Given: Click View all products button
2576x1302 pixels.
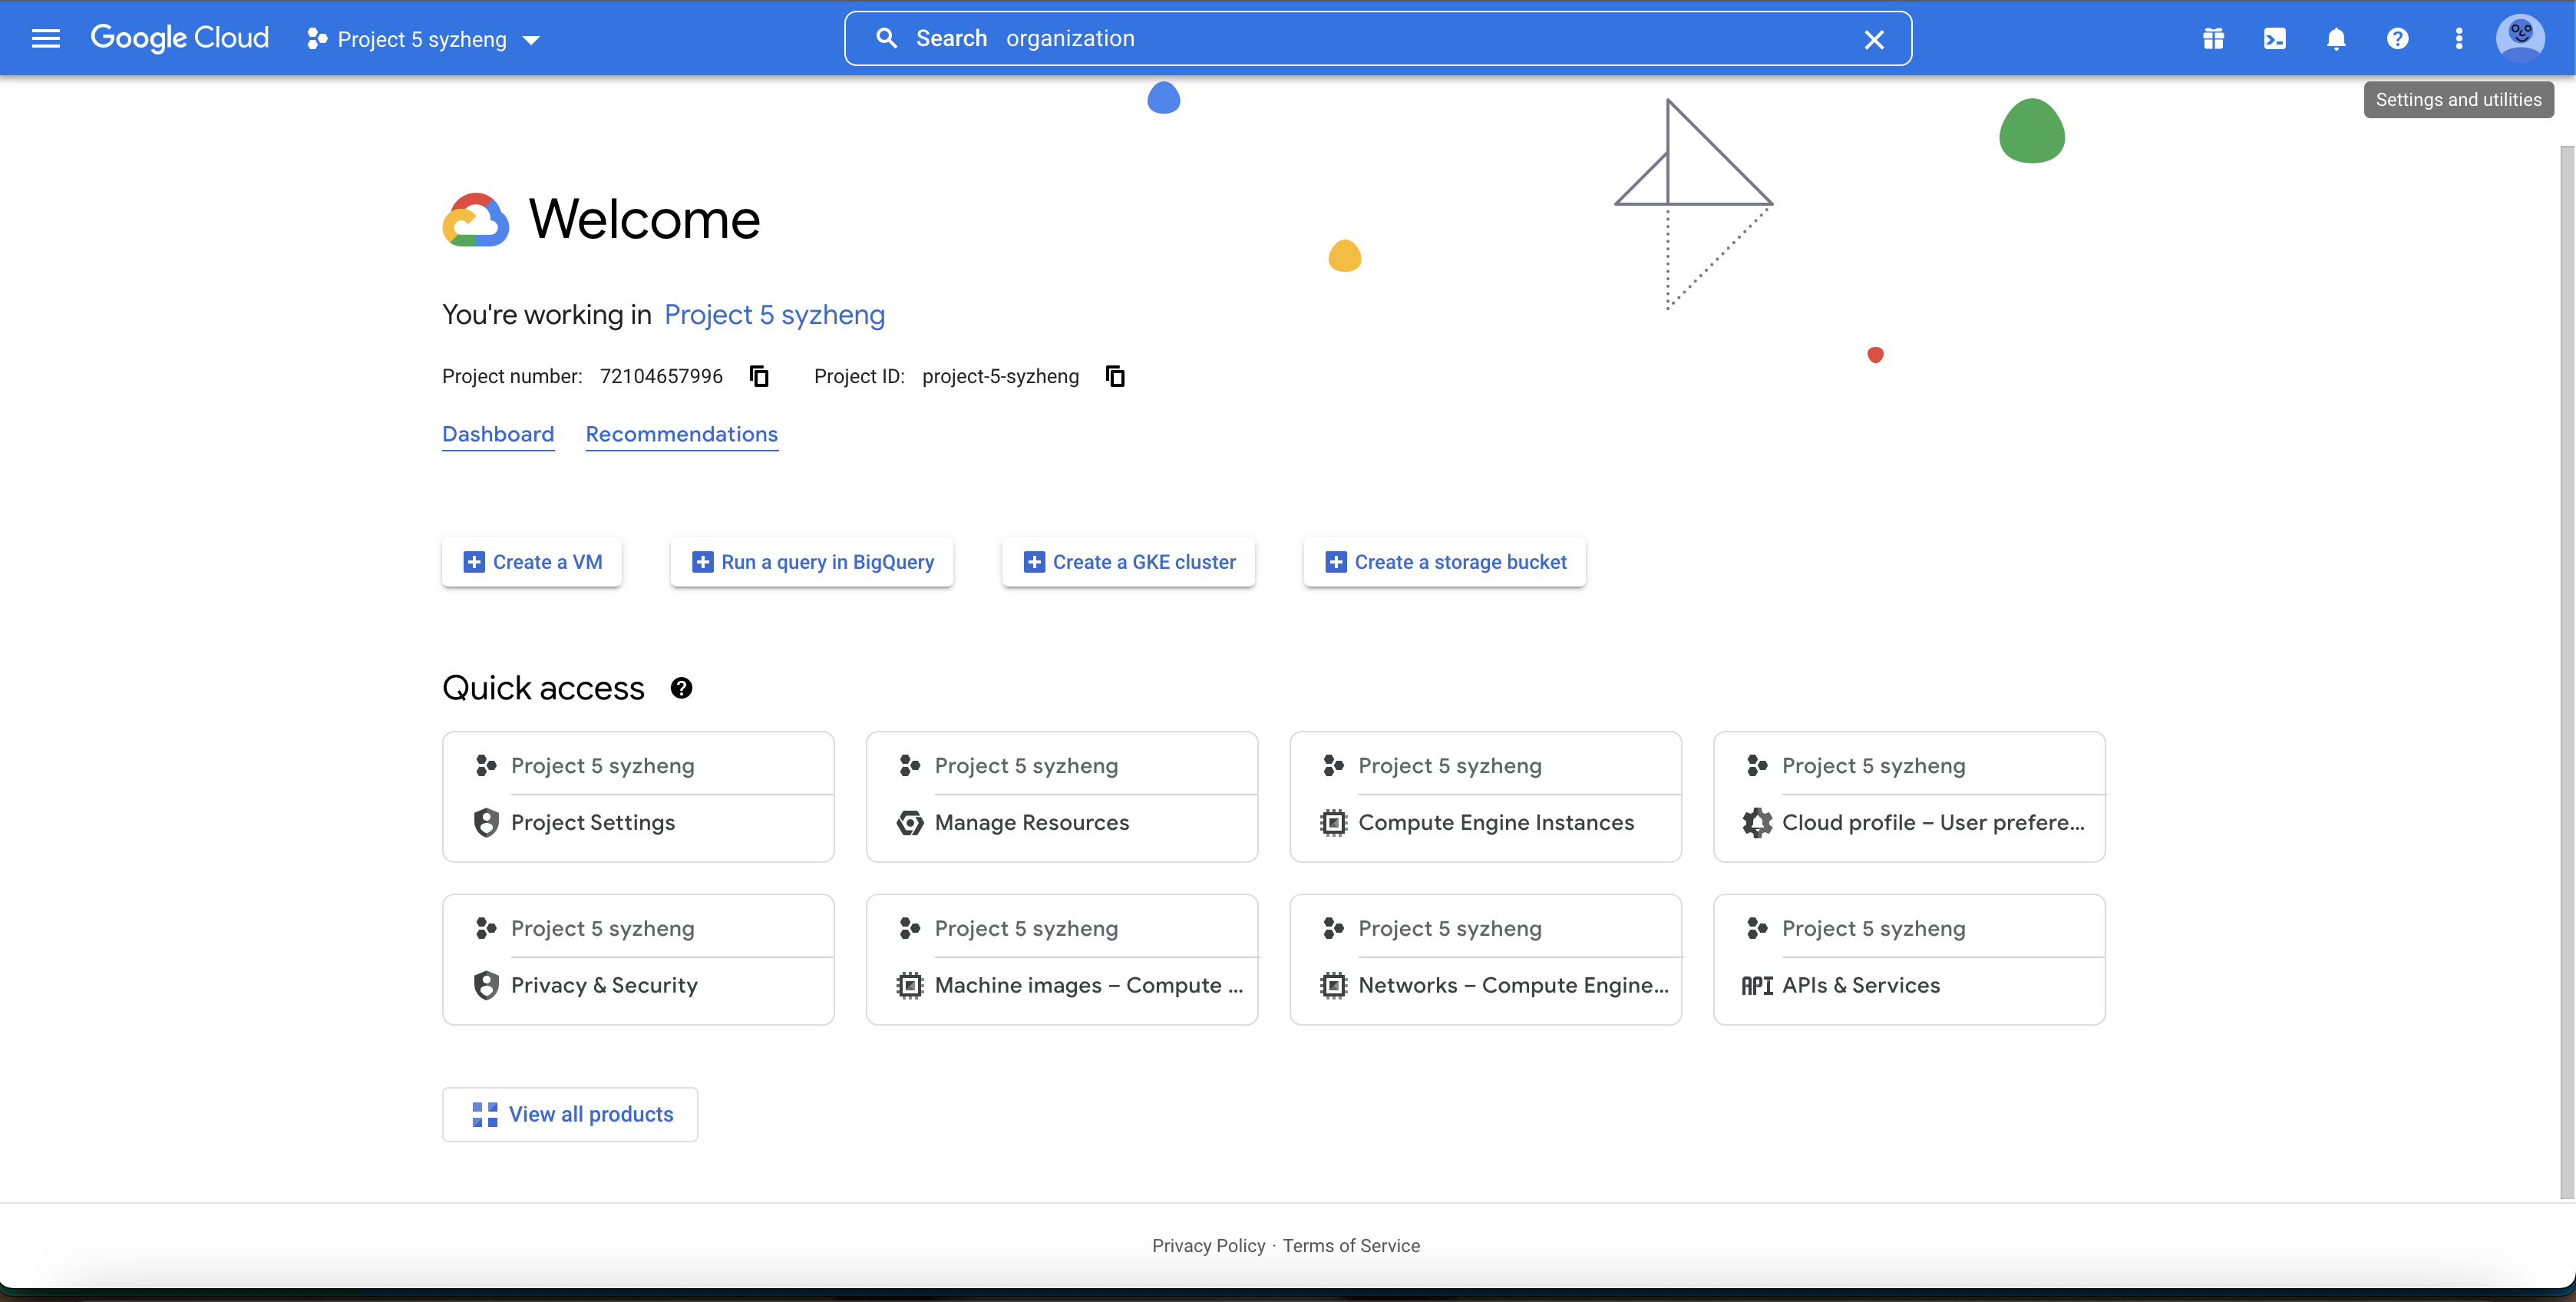Looking at the screenshot, I should (x=570, y=1114).
